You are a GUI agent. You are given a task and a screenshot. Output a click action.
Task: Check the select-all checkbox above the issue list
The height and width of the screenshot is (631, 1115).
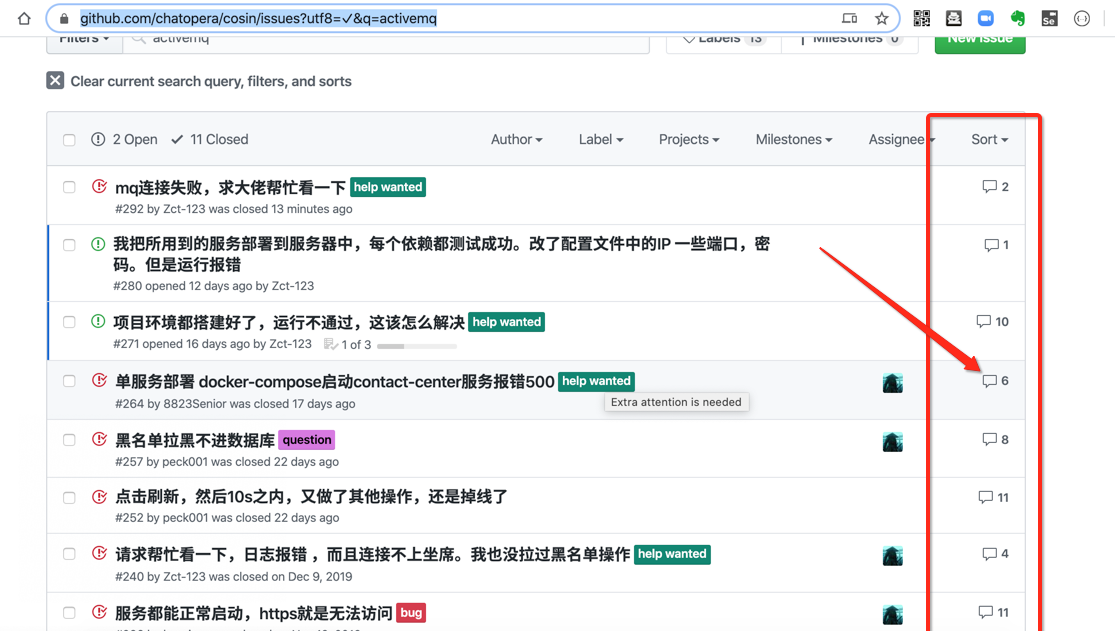[68, 139]
